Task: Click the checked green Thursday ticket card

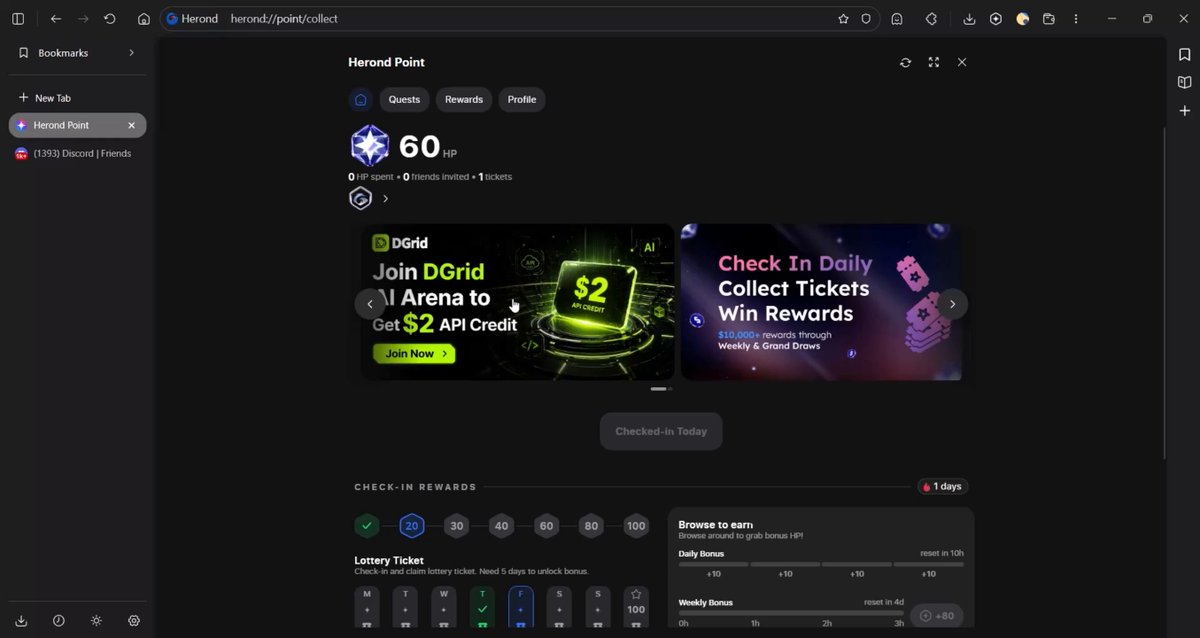Action: coord(482,607)
